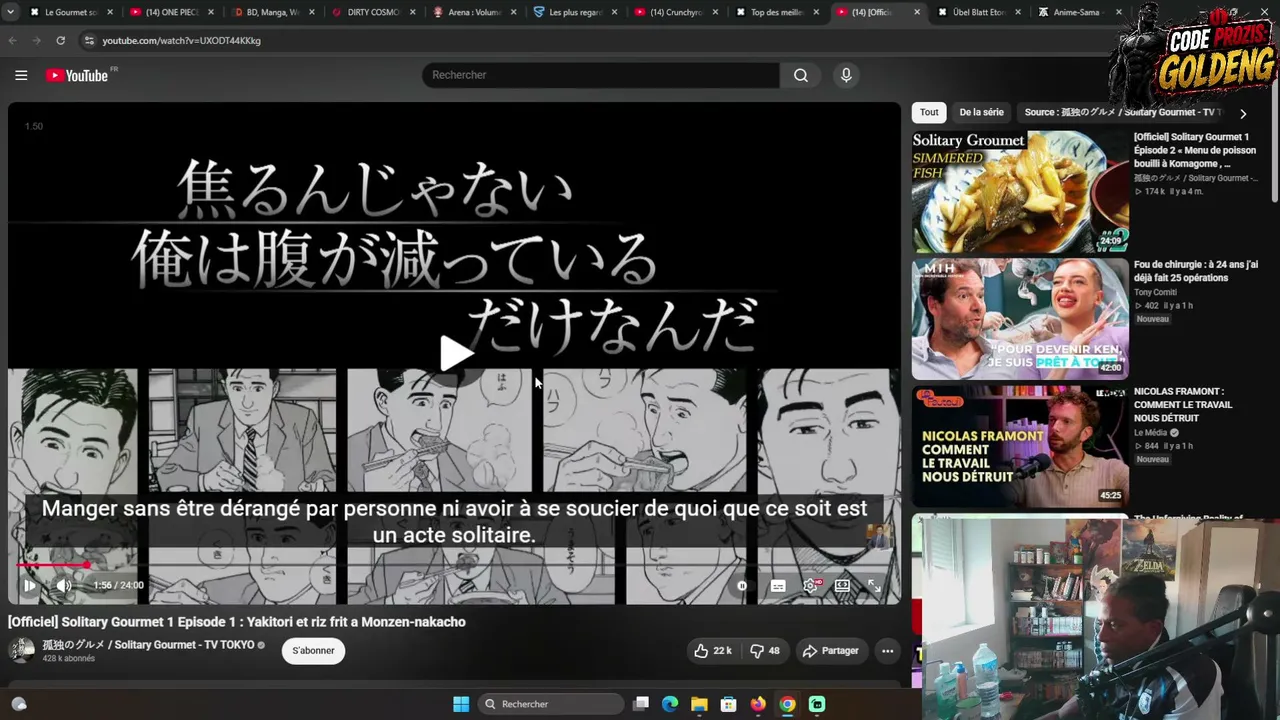Focus the YouTube Rechercher search field
This screenshot has height=720, width=1280.
coord(601,75)
